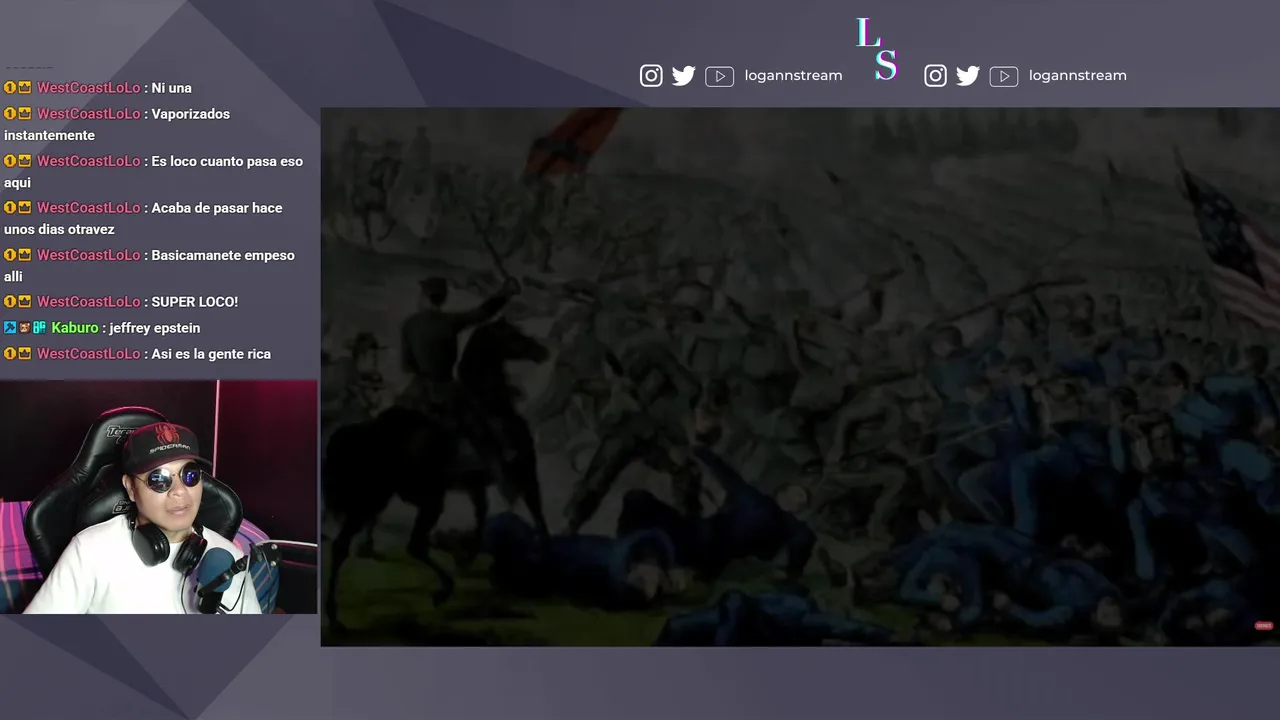Viewport: 1280px width, 720px height.
Task: Open the logannstream handle right of LS logo
Action: (1077, 76)
